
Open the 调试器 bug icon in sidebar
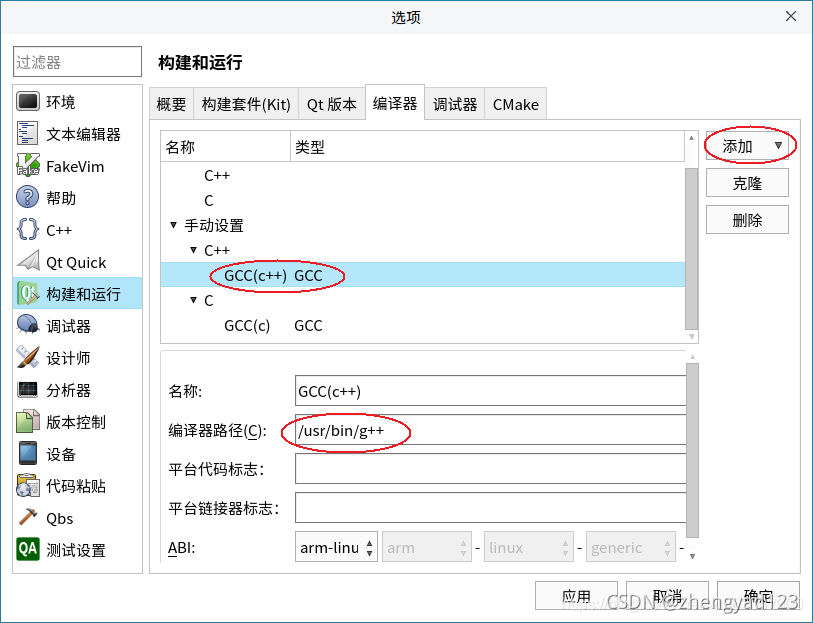click(27, 325)
